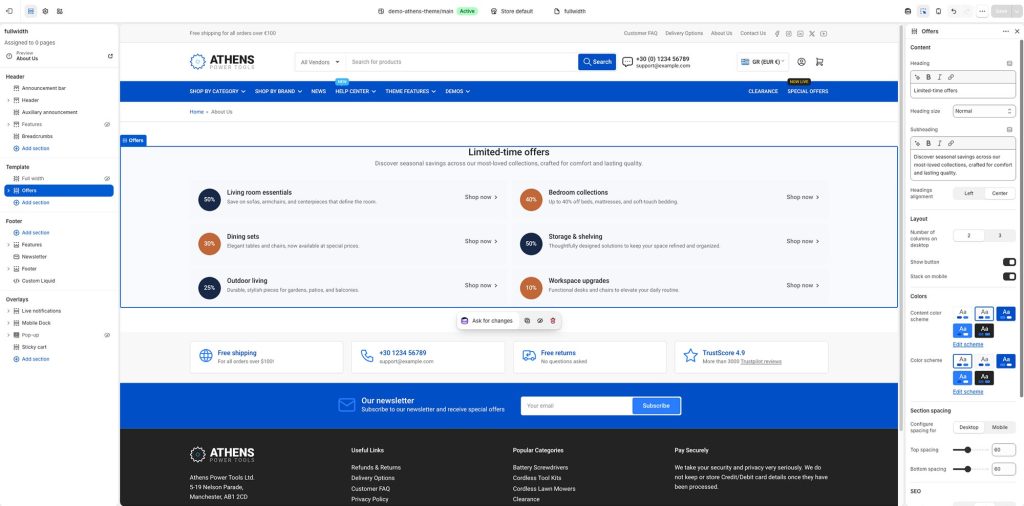Viewport: 1024px width, 506px height.
Task: Click the Heading dynamic source icon
Action: coord(1010,63)
